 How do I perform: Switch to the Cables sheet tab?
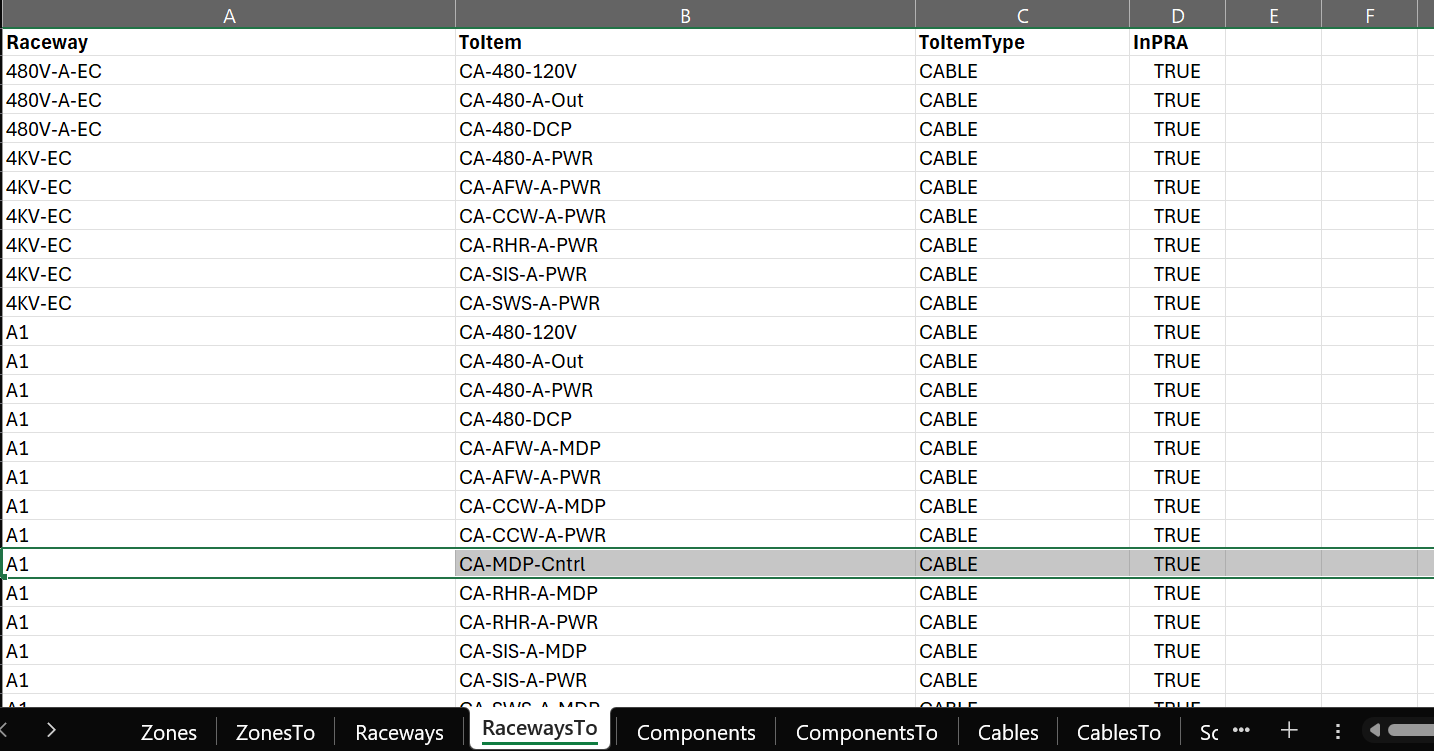(x=1008, y=733)
